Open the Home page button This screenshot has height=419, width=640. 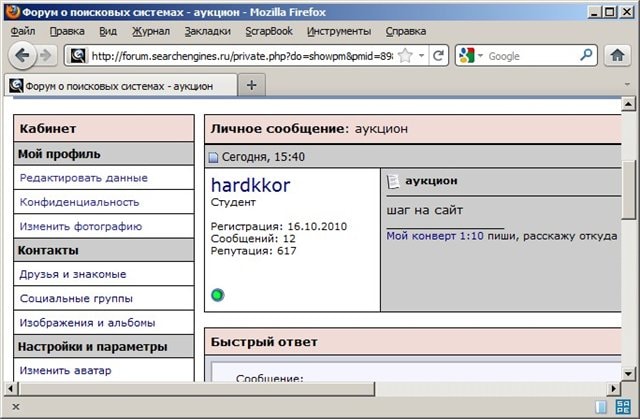click(x=617, y=55)
